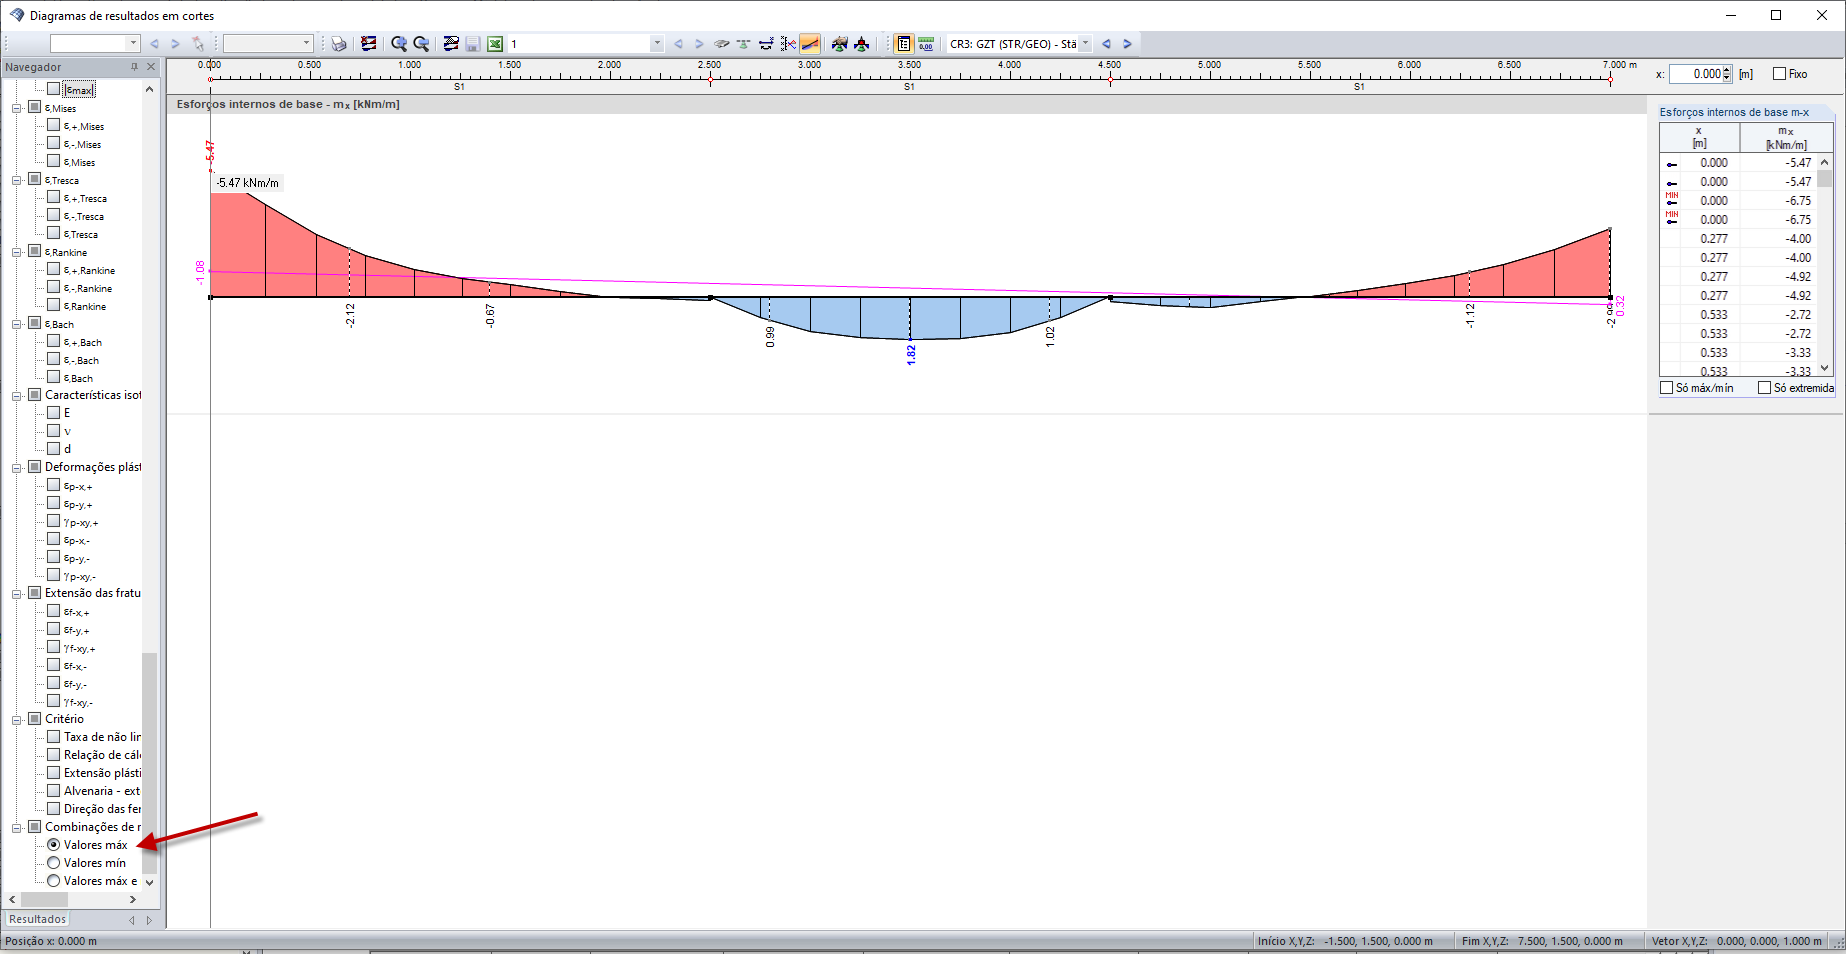The image size is (1846, 954).
Task: Click the -4.00 value at x 0.277
Action: pos(1798,239)
